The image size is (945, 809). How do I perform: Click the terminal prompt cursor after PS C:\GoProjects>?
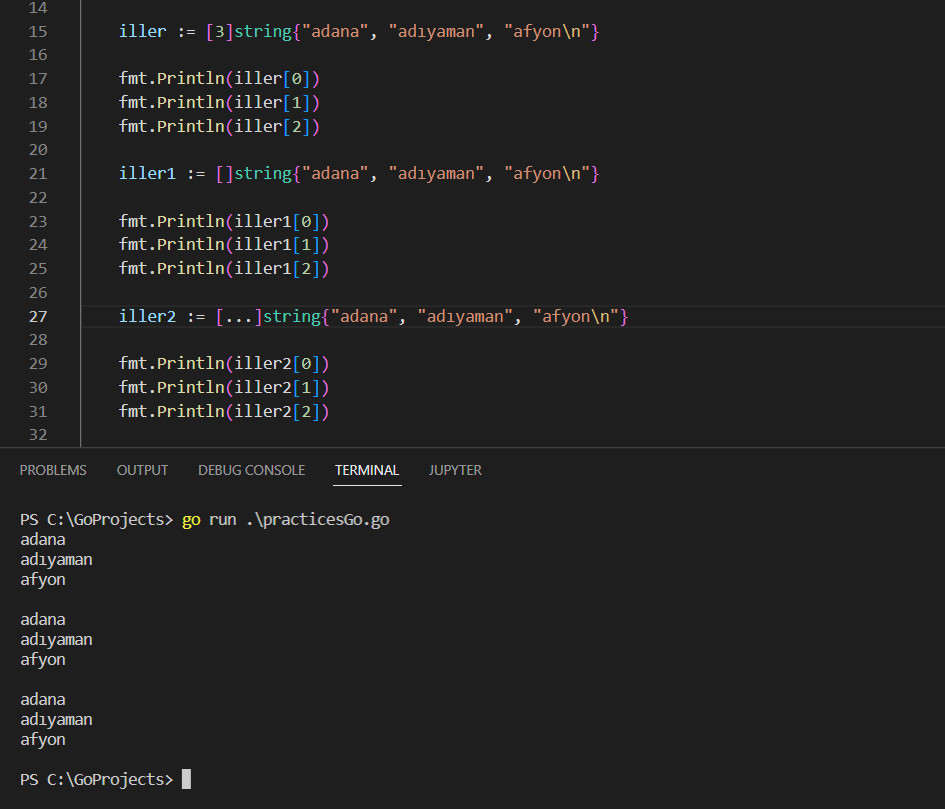coord(186,779)
